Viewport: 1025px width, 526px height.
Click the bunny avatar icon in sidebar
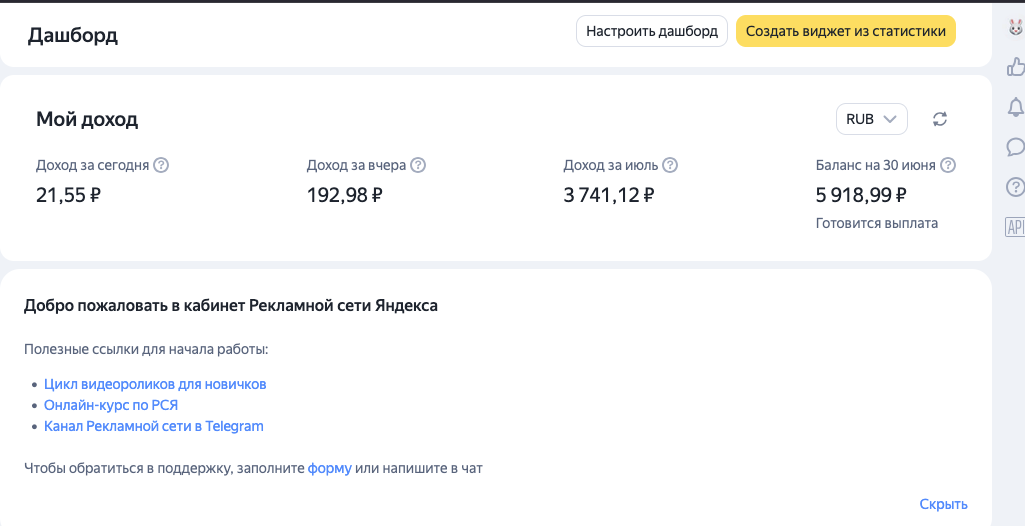[1015, 28]
